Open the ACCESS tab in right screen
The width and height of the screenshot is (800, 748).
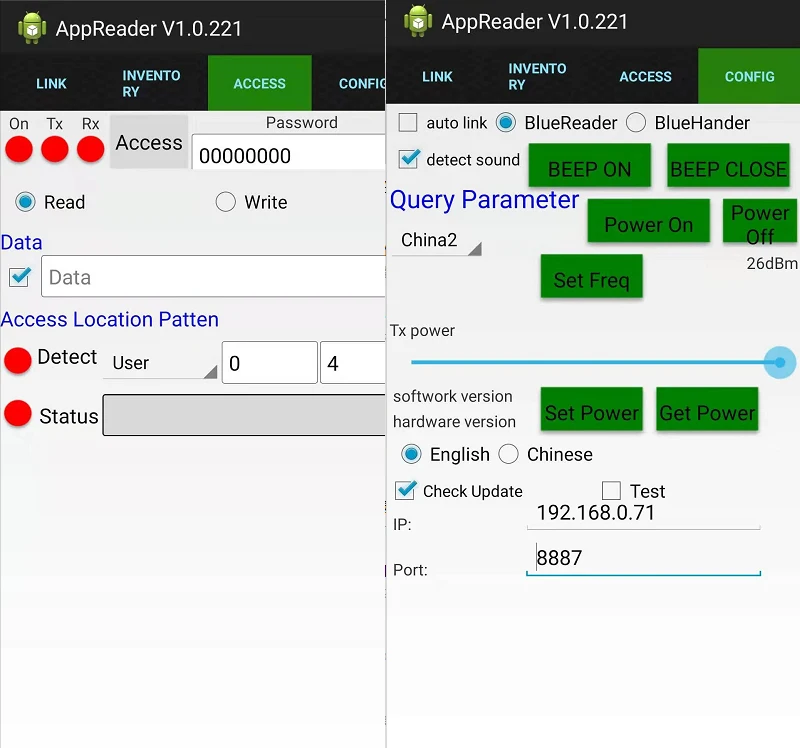(645, 77)
